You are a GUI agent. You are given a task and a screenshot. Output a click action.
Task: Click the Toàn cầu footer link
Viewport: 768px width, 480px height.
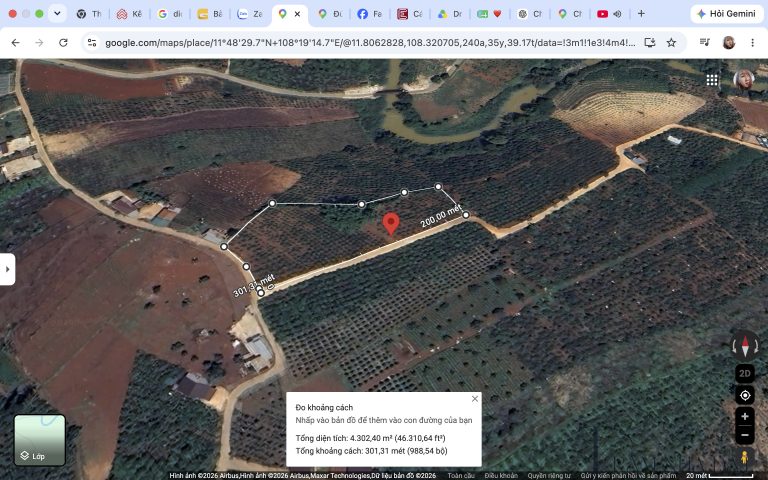[x=461, y=476]
